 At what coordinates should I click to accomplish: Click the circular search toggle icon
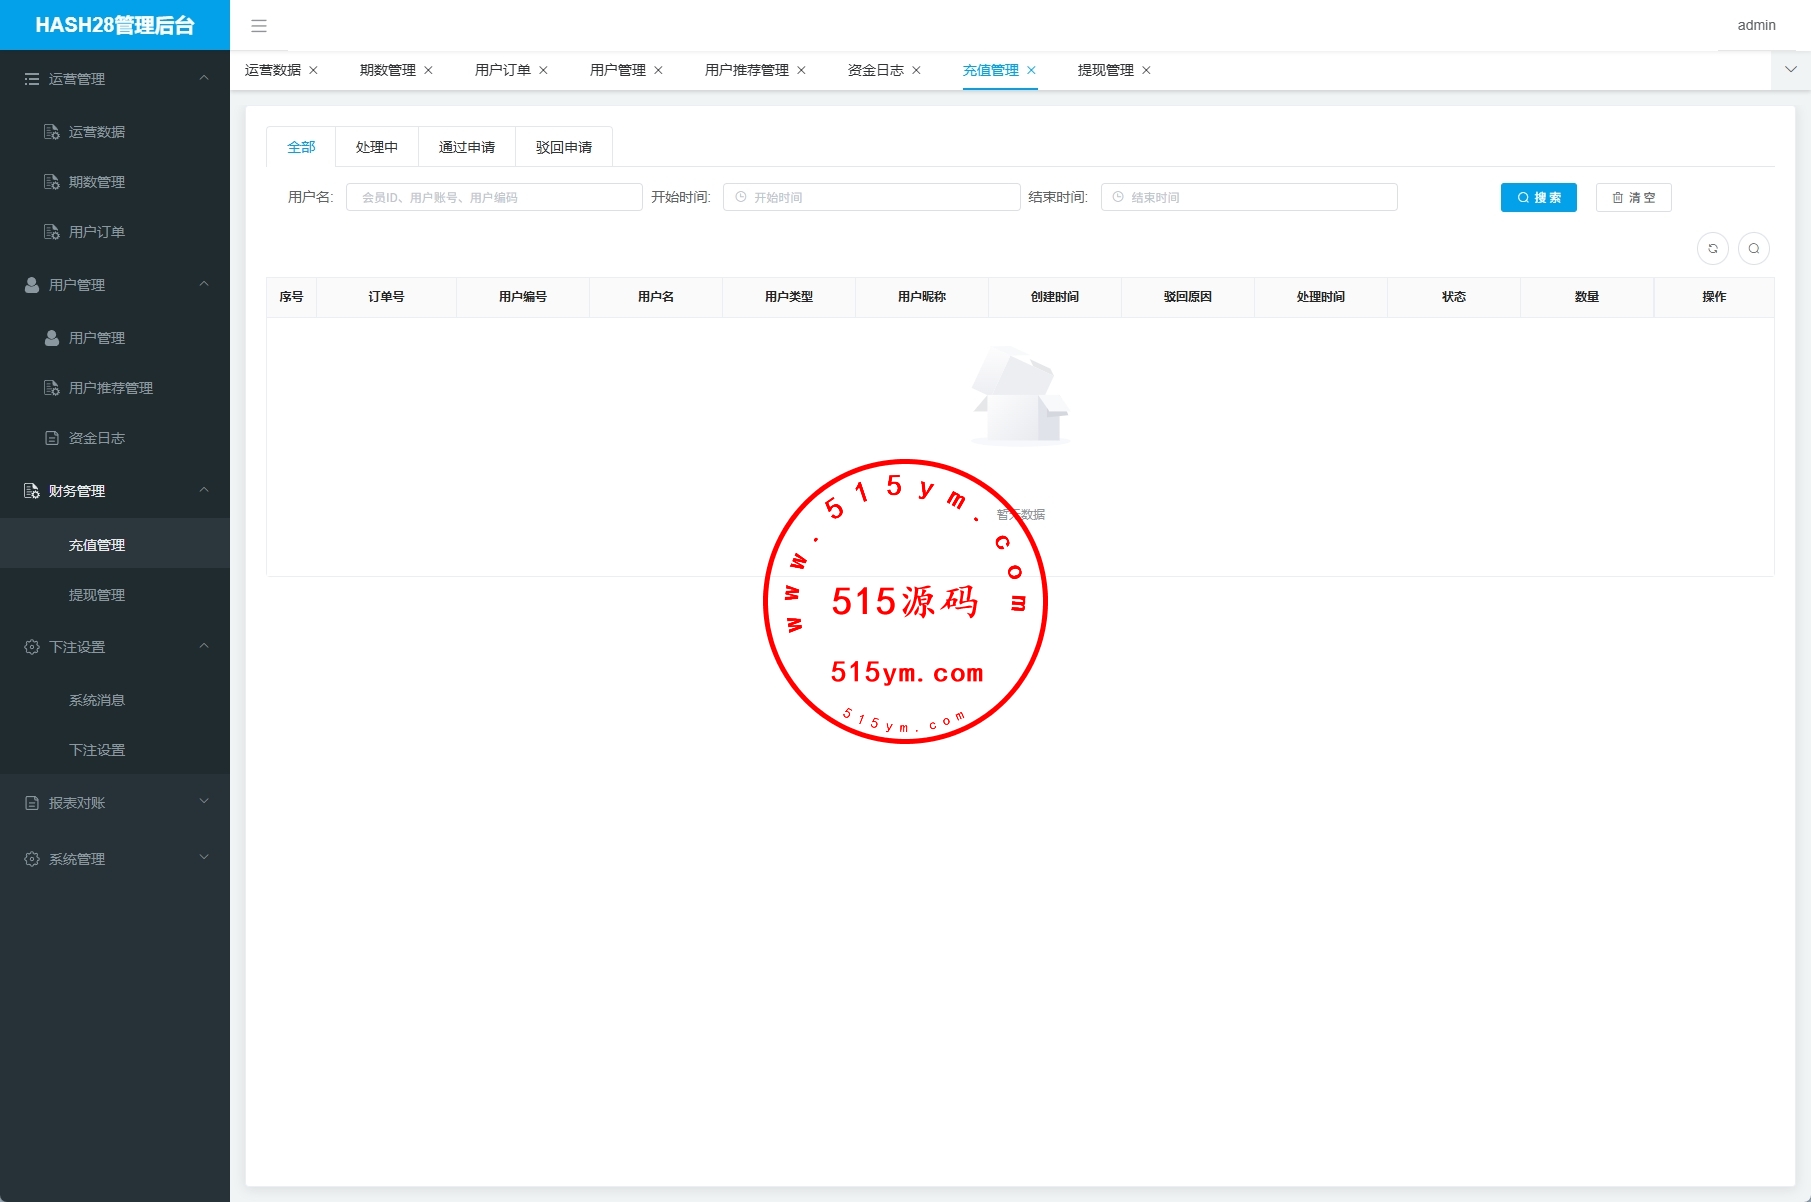[1753, 249]
